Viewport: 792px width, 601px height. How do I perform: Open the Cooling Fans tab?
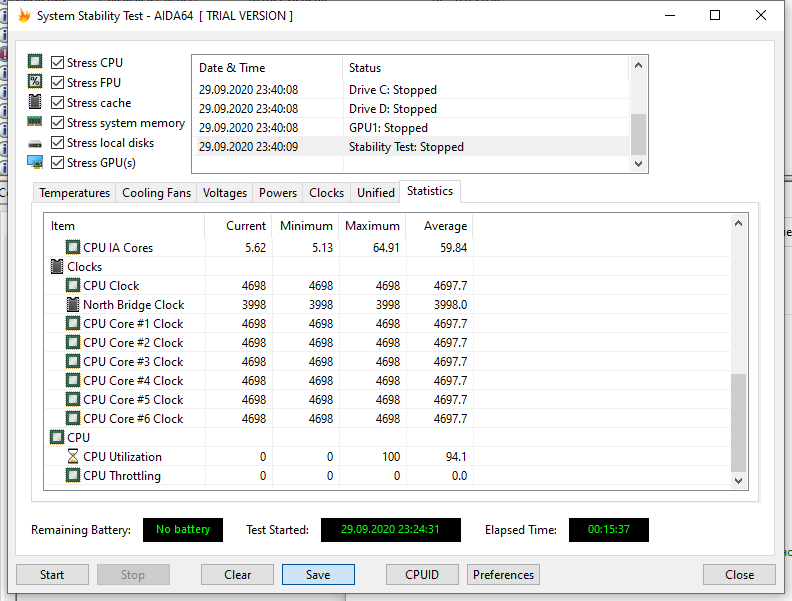[156, 193]
